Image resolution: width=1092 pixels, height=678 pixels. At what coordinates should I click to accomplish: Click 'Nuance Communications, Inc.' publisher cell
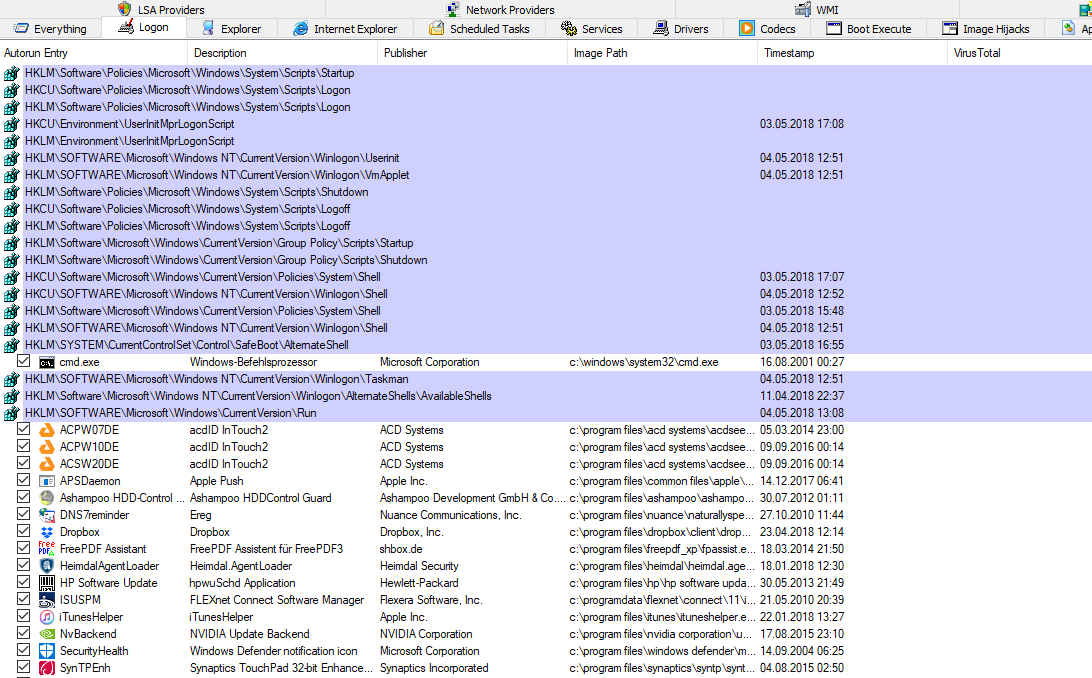click(x=451, y=515)
